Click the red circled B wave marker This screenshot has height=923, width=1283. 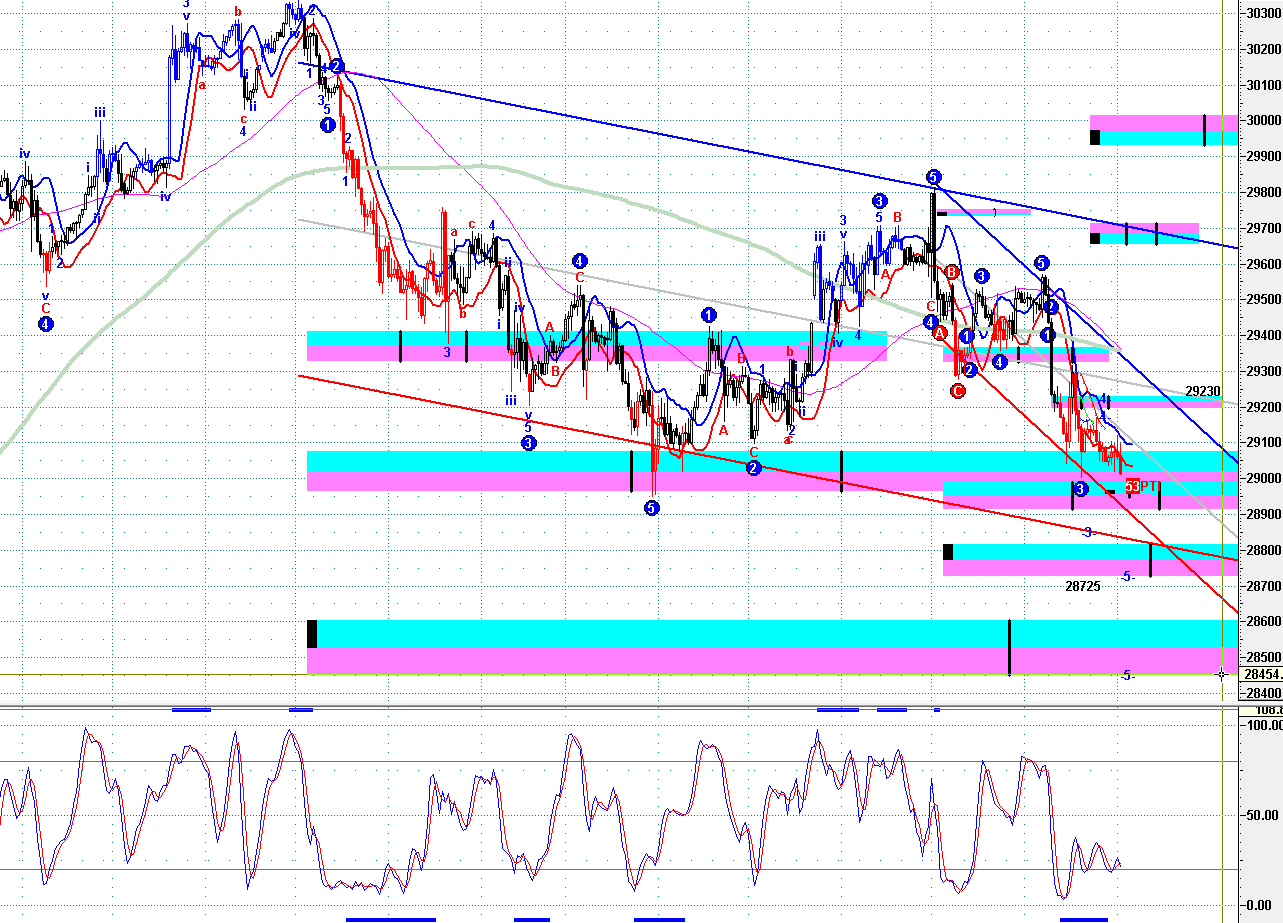(952, 271)
